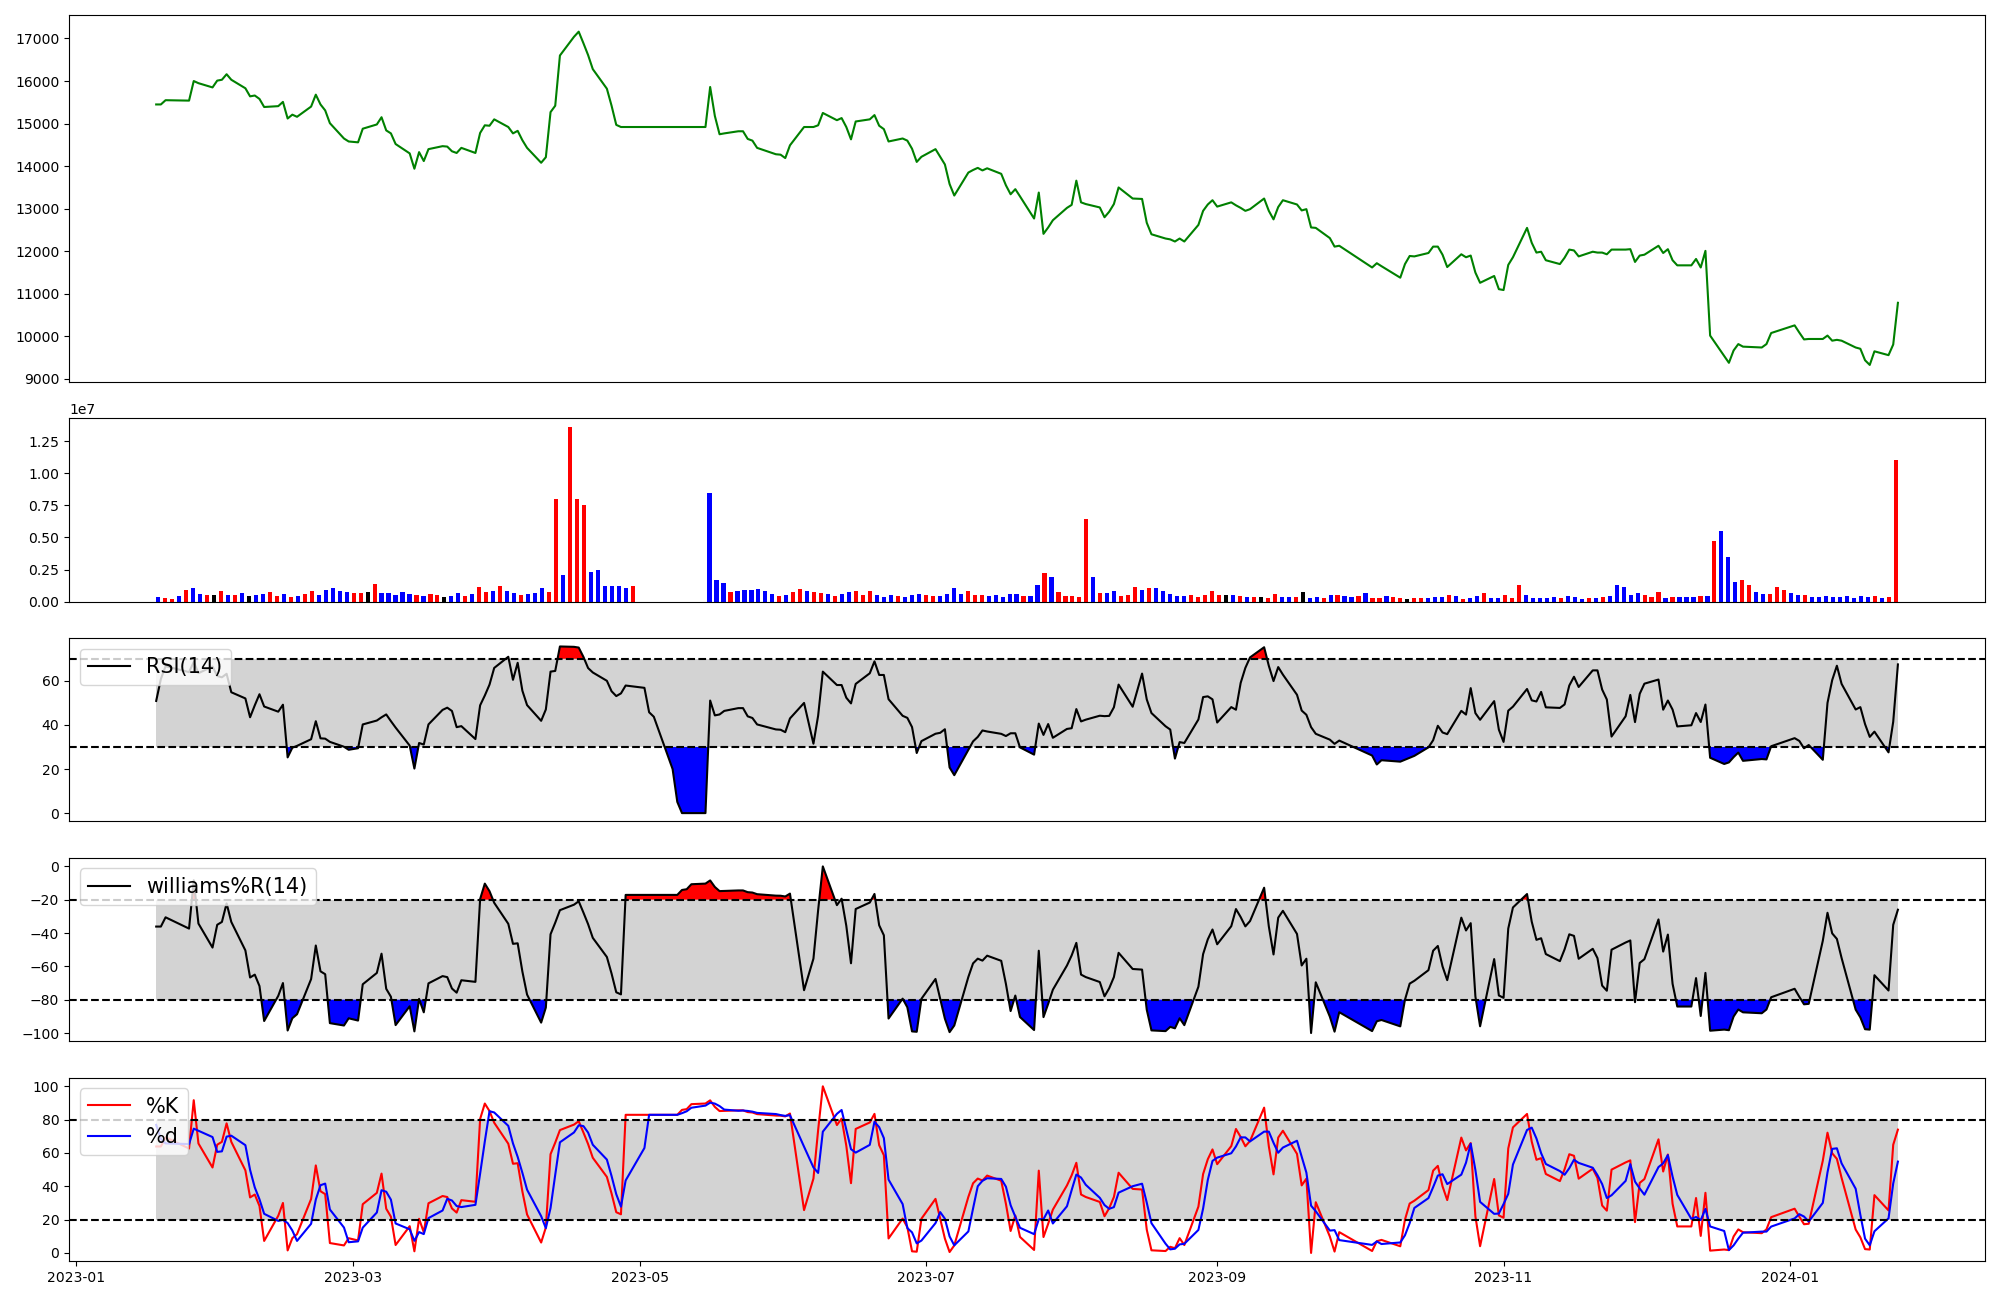Click the price line peak near 17000
2000x1300 pixels.
(578, 33)
